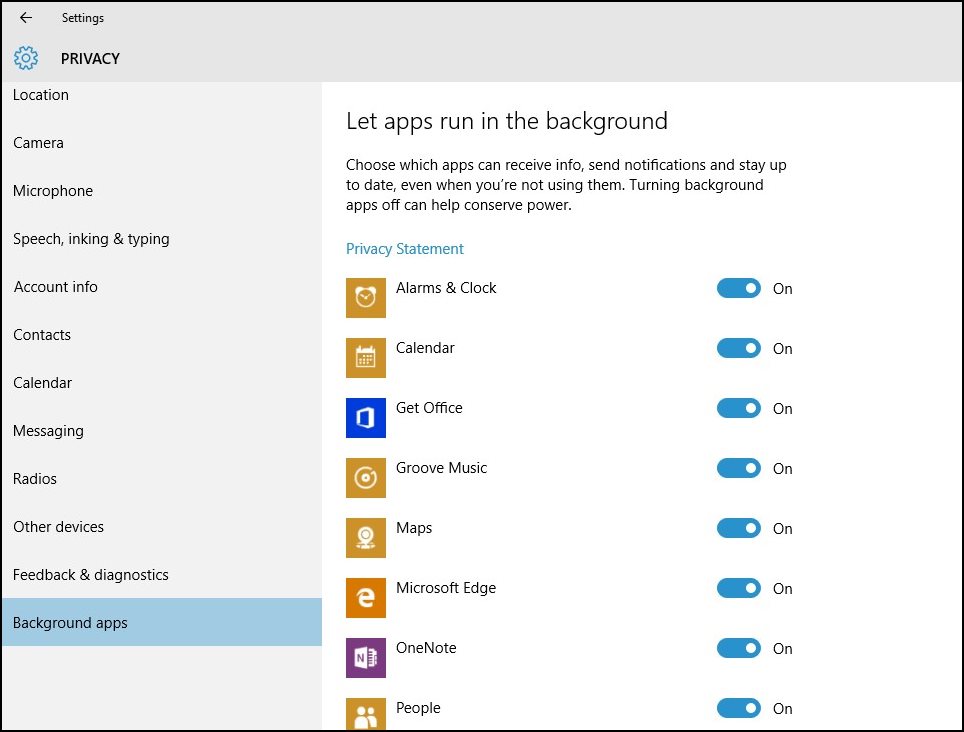
Task: Disable Get Office background toggle
Action: (738, 408)
